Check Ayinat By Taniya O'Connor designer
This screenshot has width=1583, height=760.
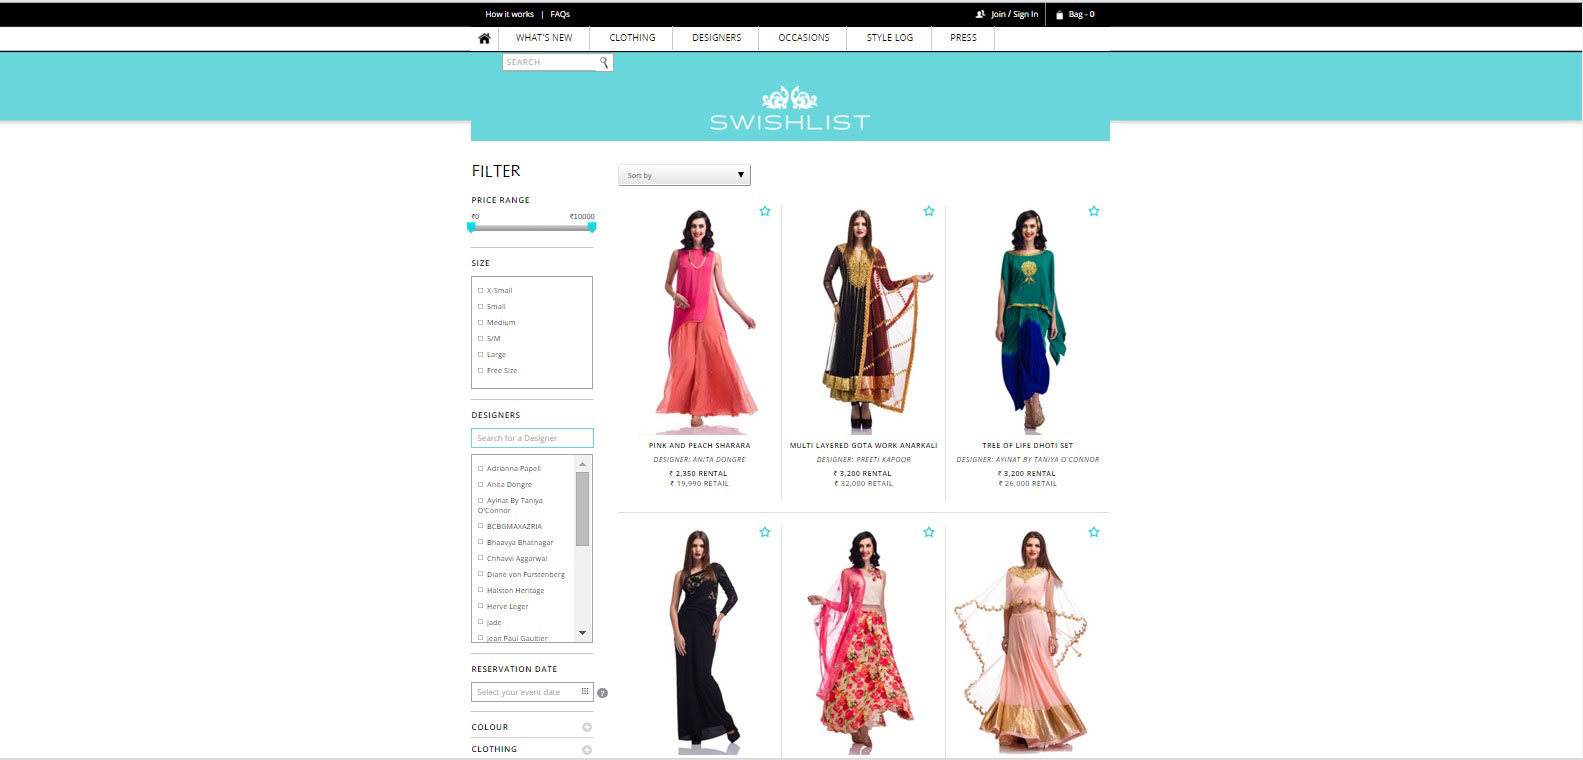480,500
